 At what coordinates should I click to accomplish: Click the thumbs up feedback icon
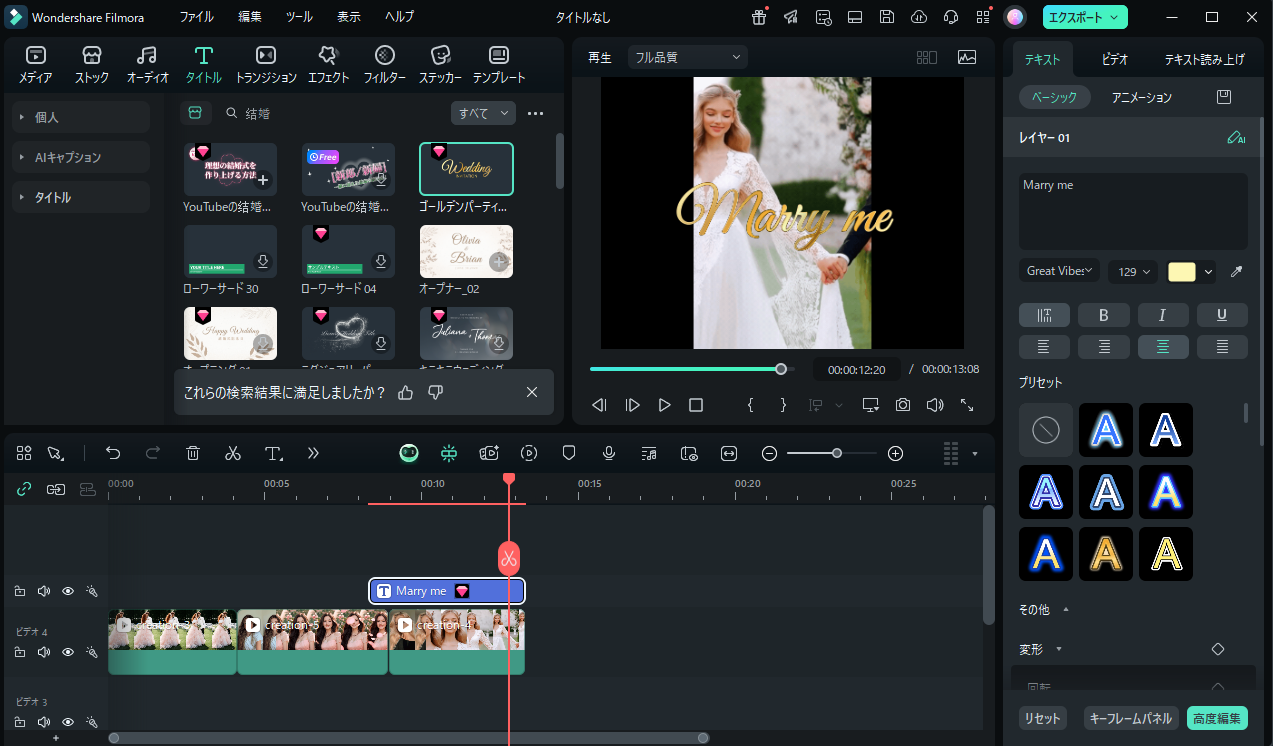coord(405,392)
